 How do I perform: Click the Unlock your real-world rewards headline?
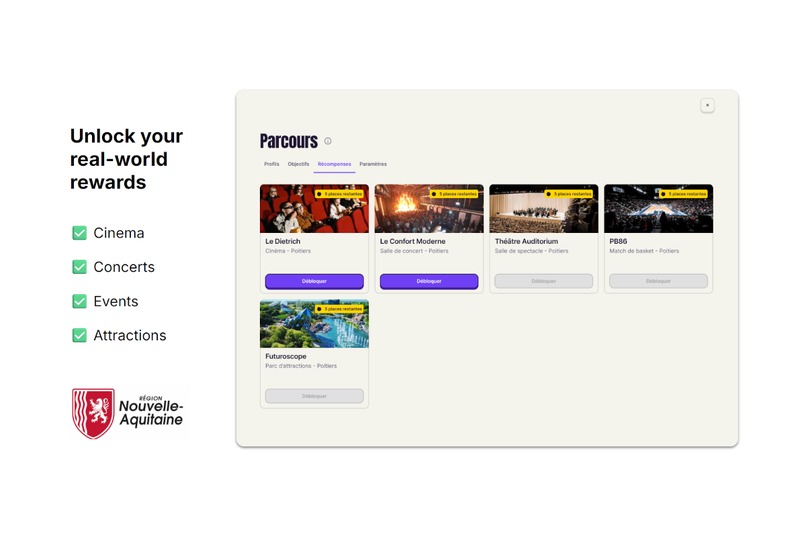(x=126, y=159)
